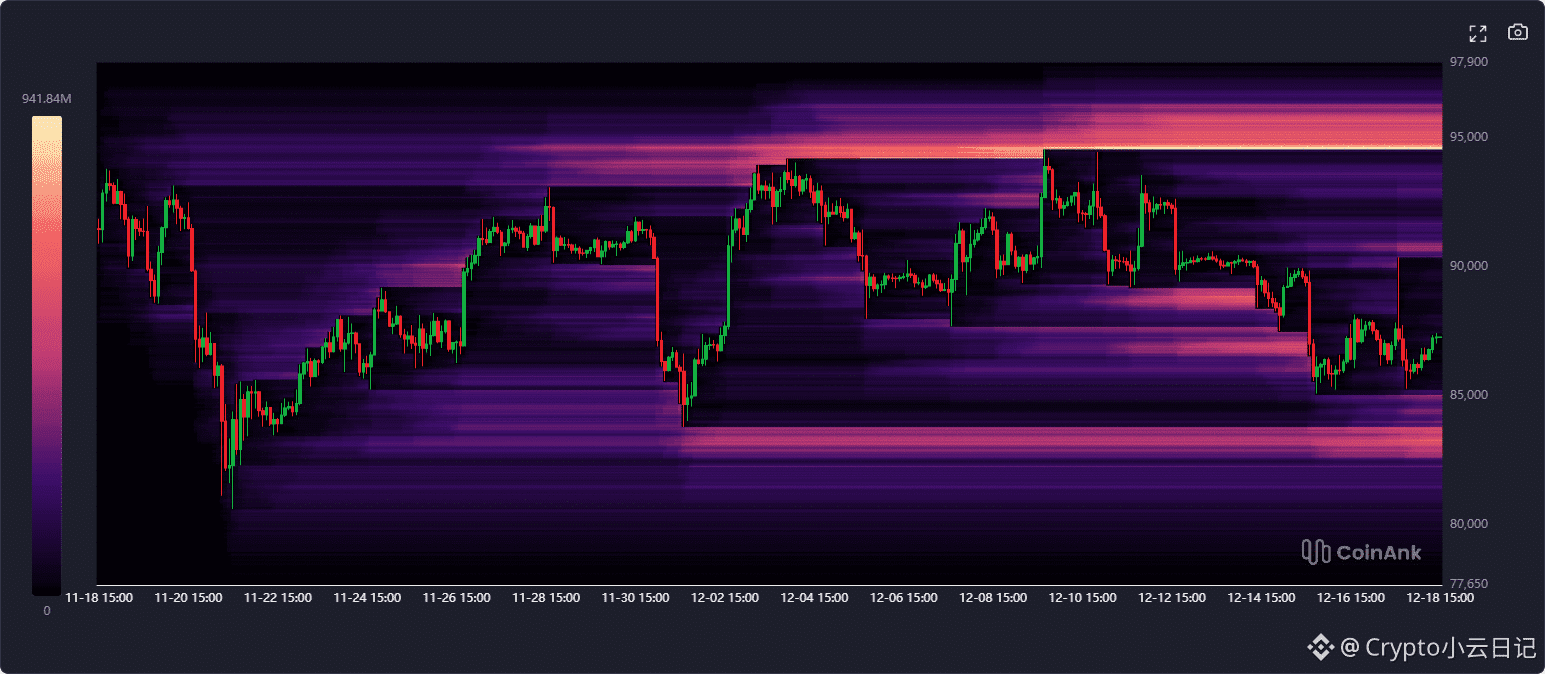
Task: Click the 12-04 15:00 time marker
Action: [x=815, y=598]
